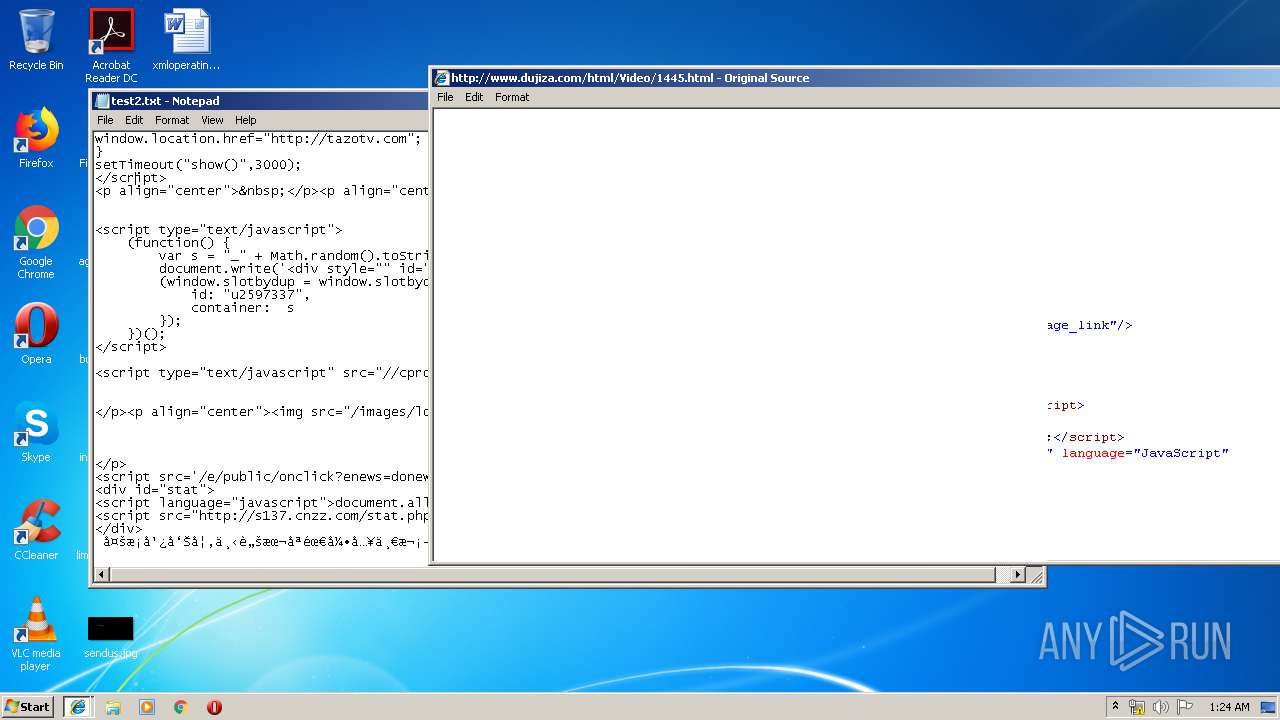Image resolution: width=1280 pixels, height=720 pixels.
Task: Launch Acrobat Reader DC from desktop
Action: 111,45
